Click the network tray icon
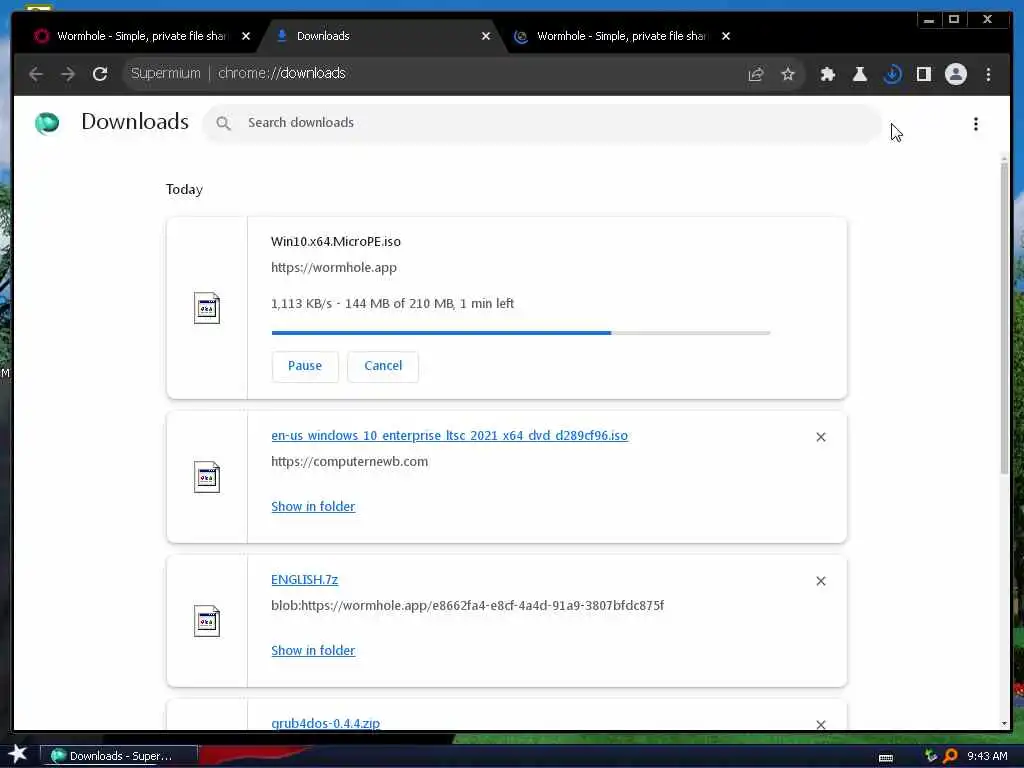Image resolution: width=1024 pixels, height=768 pixels. [x=931, y=756]
